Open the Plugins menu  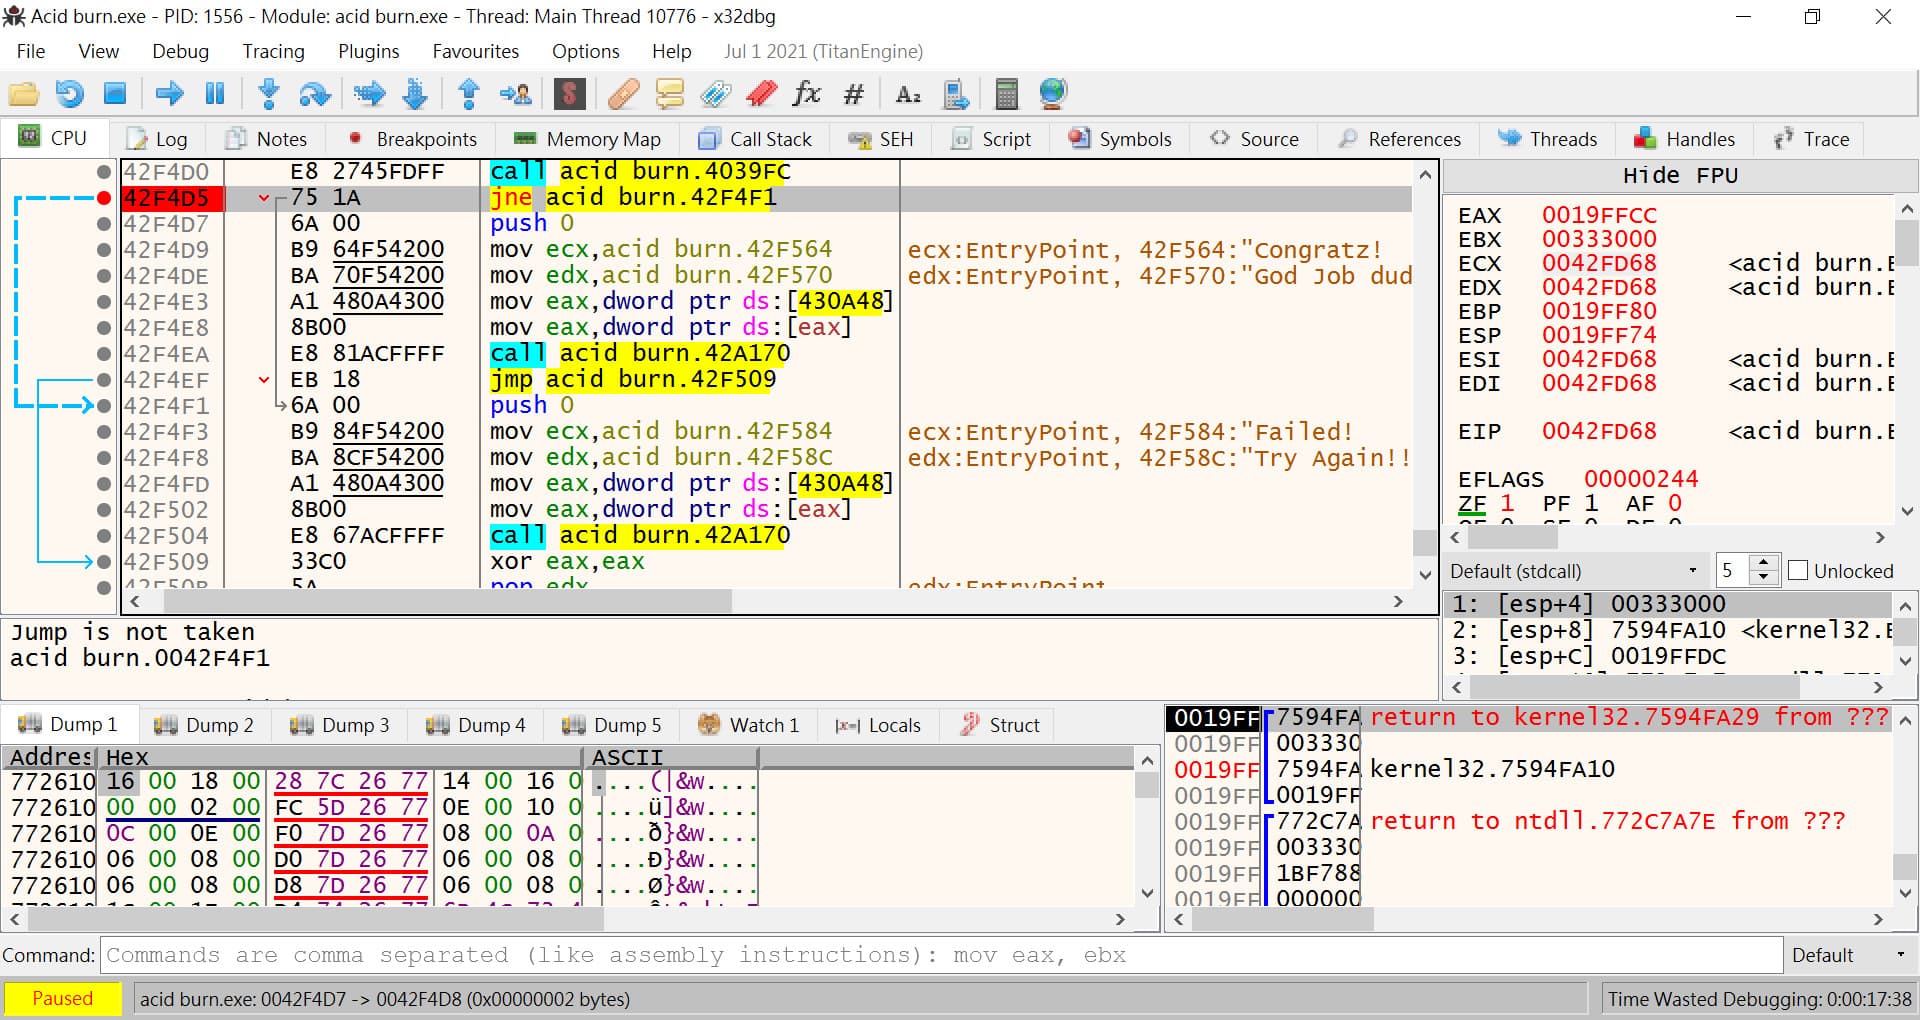tap(368, 51)
